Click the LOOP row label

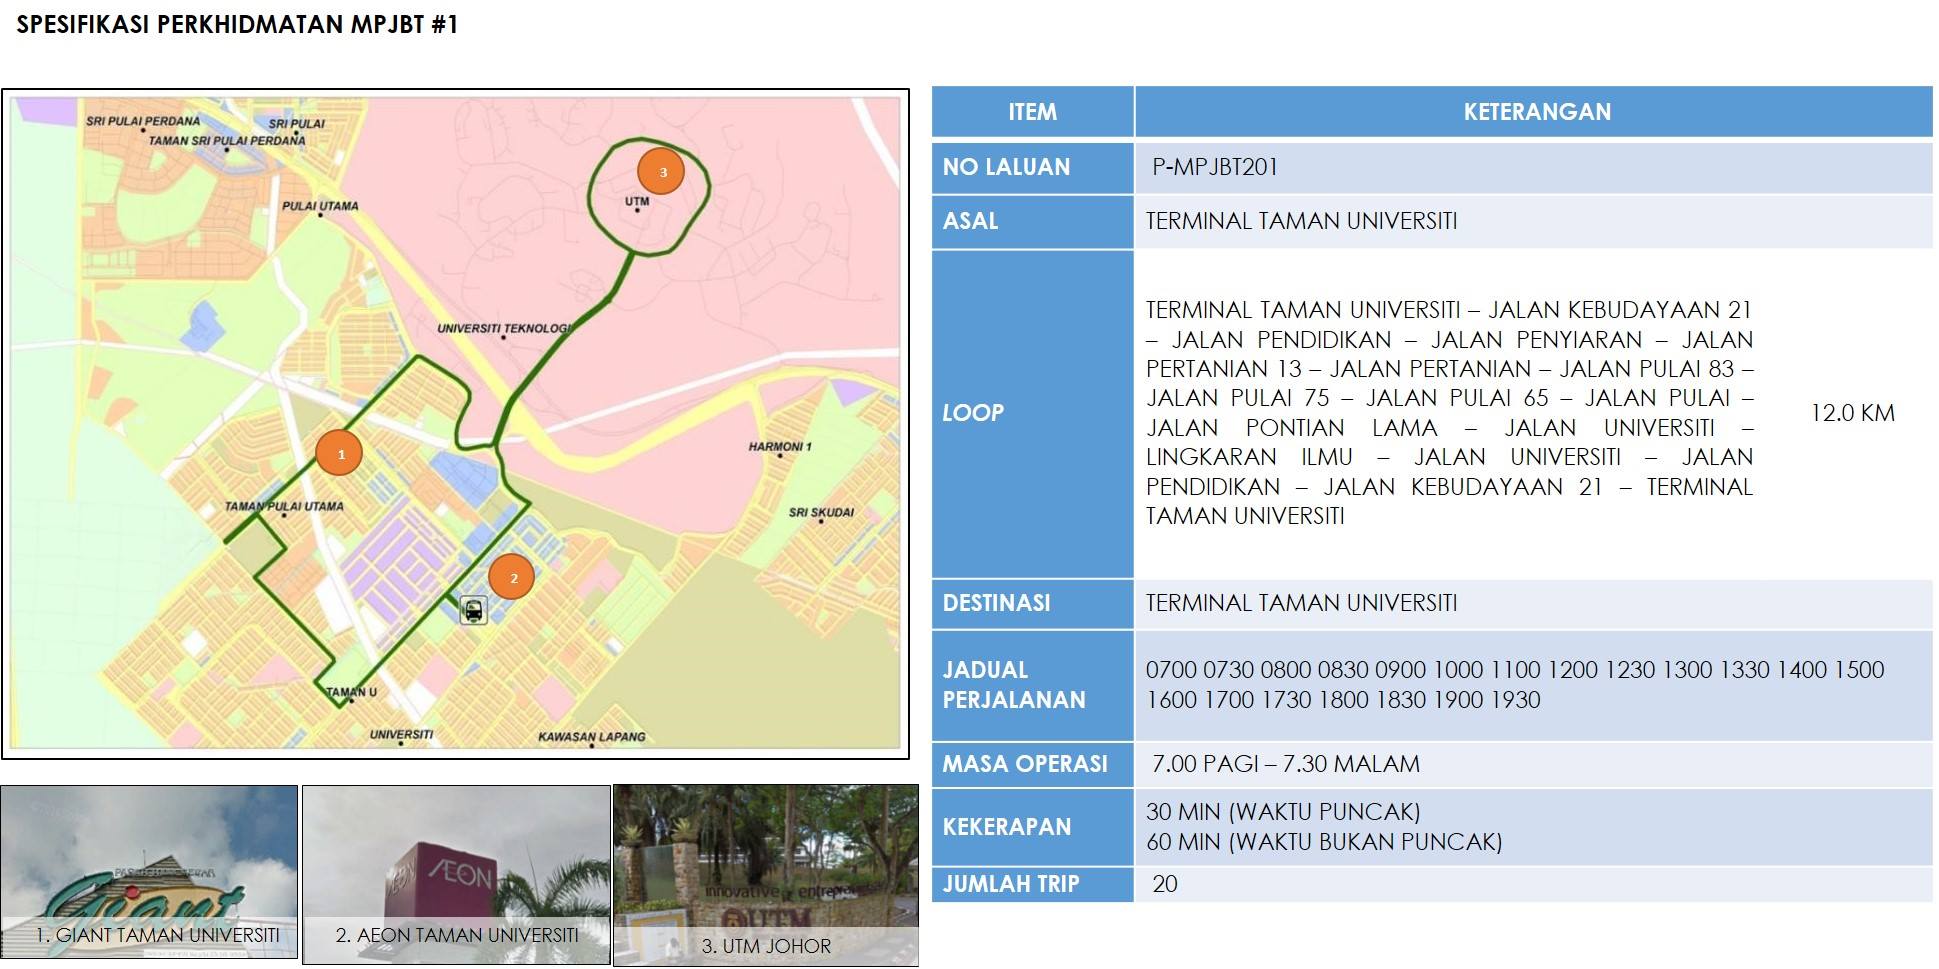973,413
